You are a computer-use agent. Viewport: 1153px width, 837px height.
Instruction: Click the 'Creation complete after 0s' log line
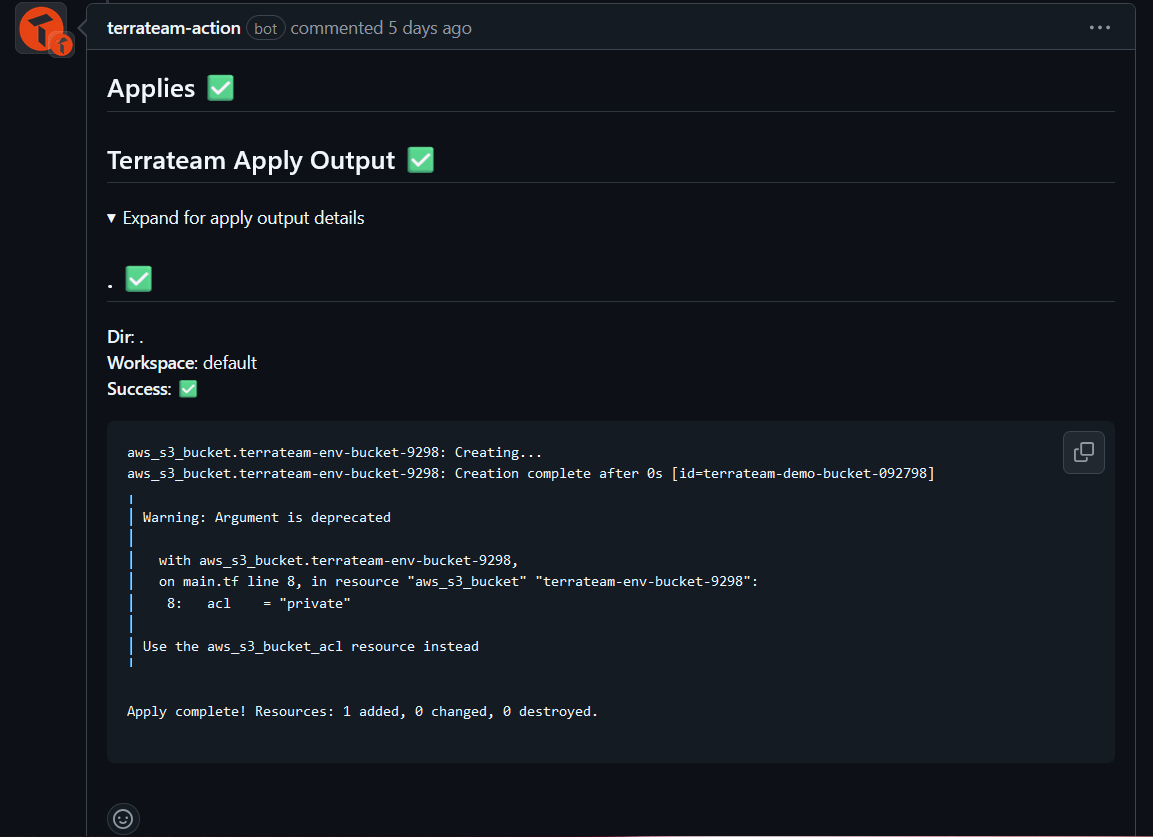pyautogui.click(x=531, y=473)
